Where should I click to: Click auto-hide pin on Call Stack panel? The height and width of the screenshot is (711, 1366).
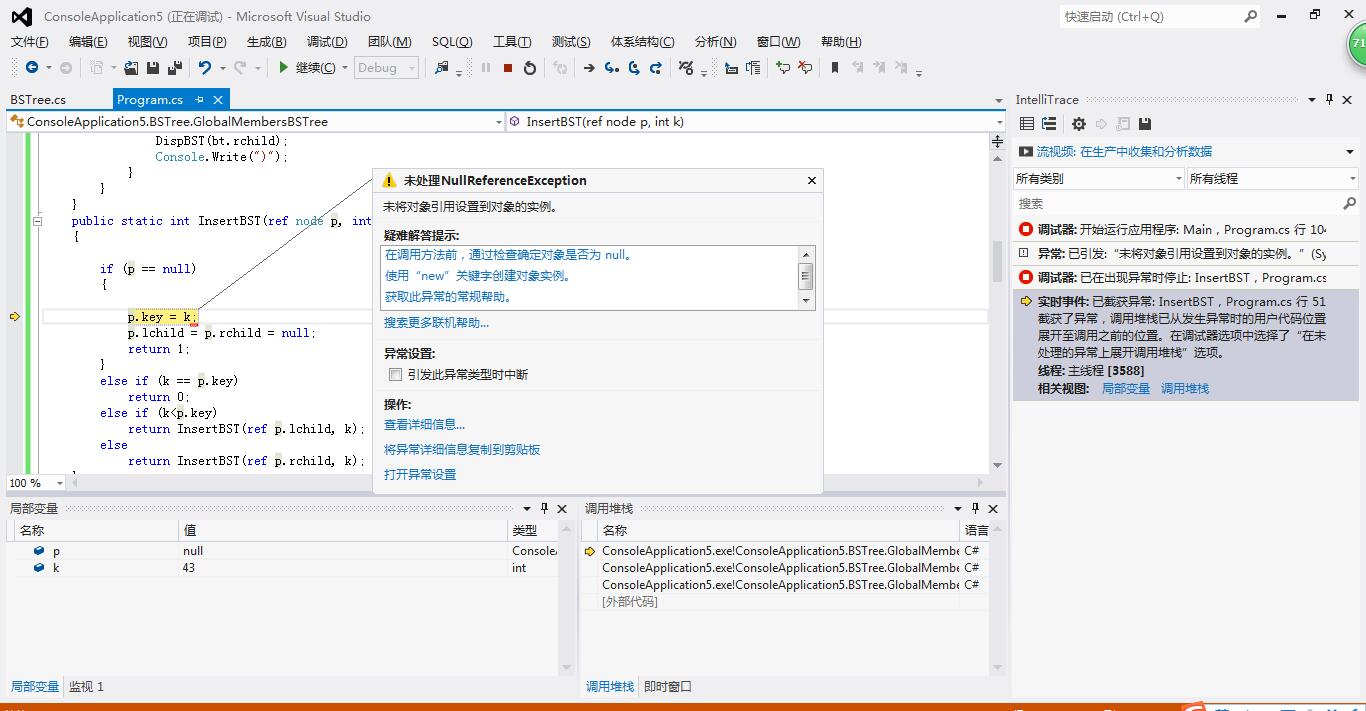[975, 508]
